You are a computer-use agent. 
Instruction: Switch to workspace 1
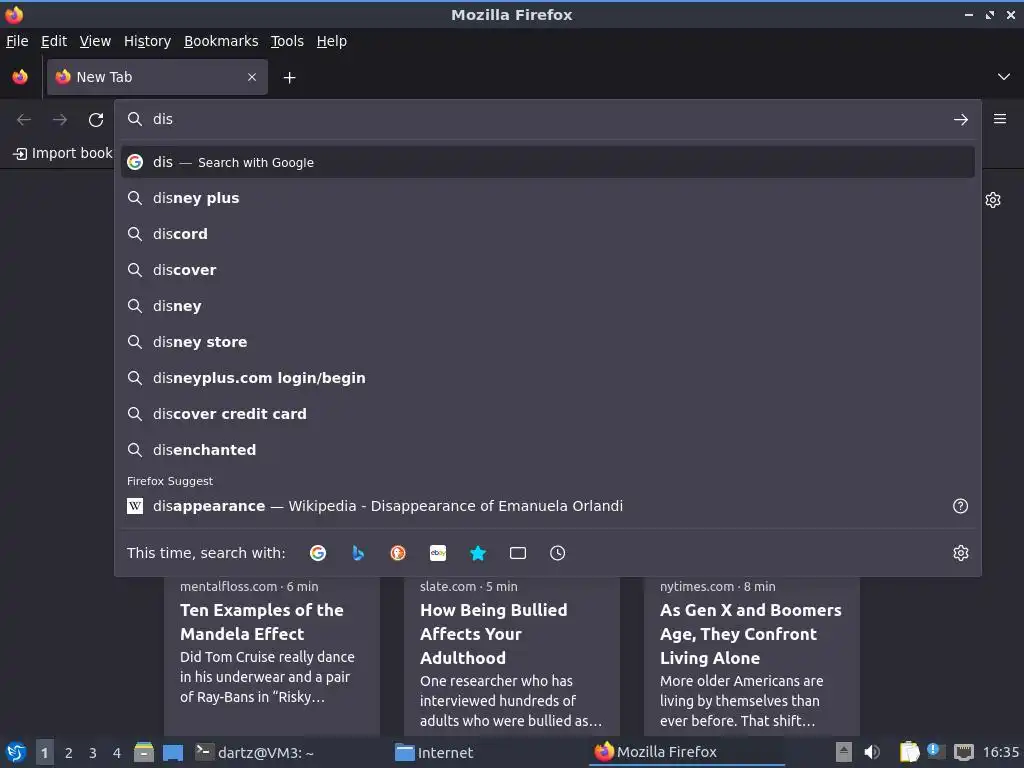pyautogui.click(x=44, y=753)
